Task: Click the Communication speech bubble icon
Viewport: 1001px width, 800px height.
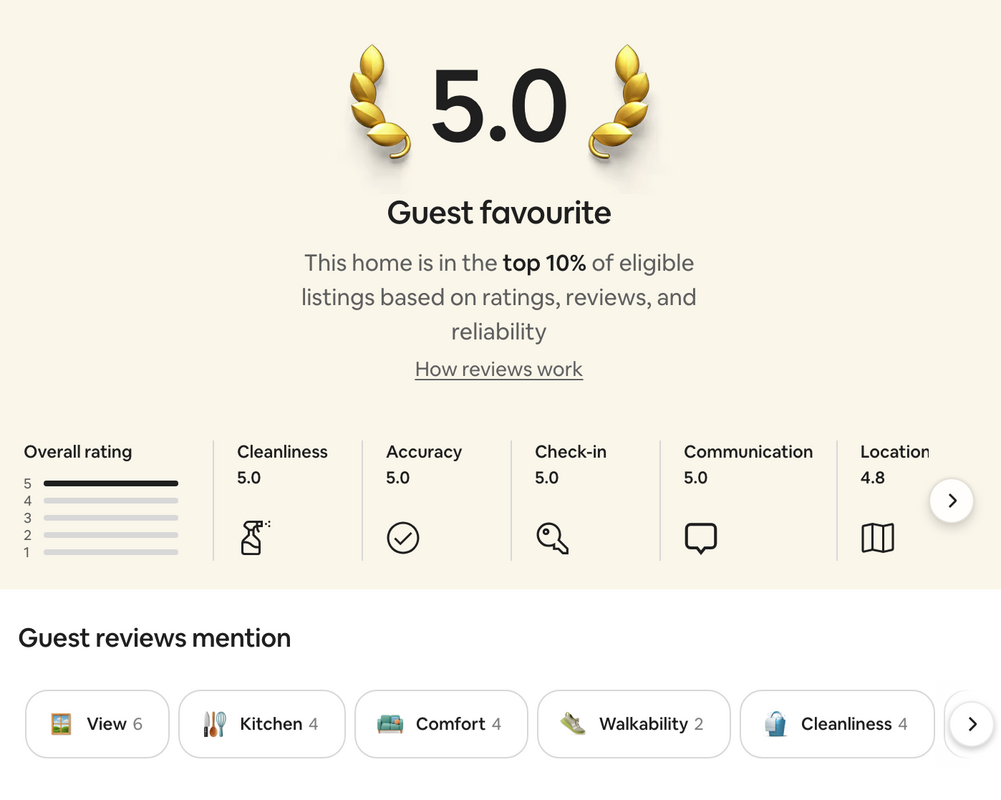Action: pyautogui.click(x=701, y=538)
